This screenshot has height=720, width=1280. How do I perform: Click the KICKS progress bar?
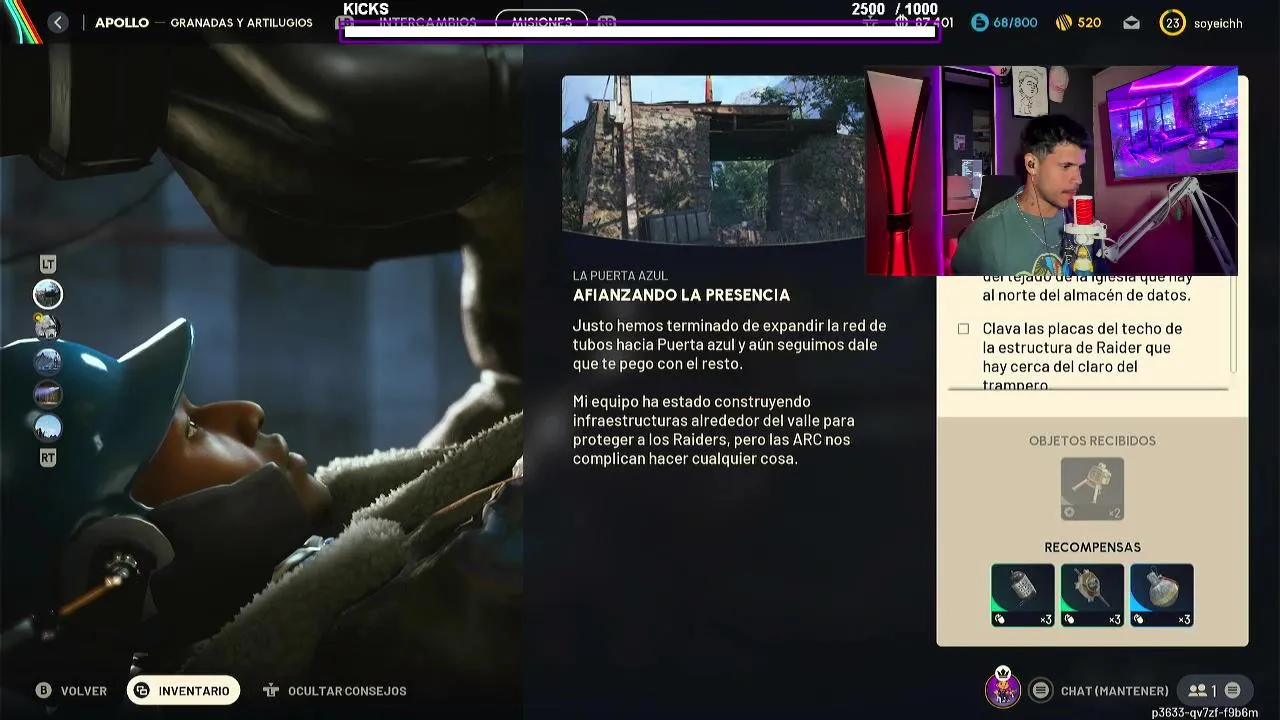639,32
